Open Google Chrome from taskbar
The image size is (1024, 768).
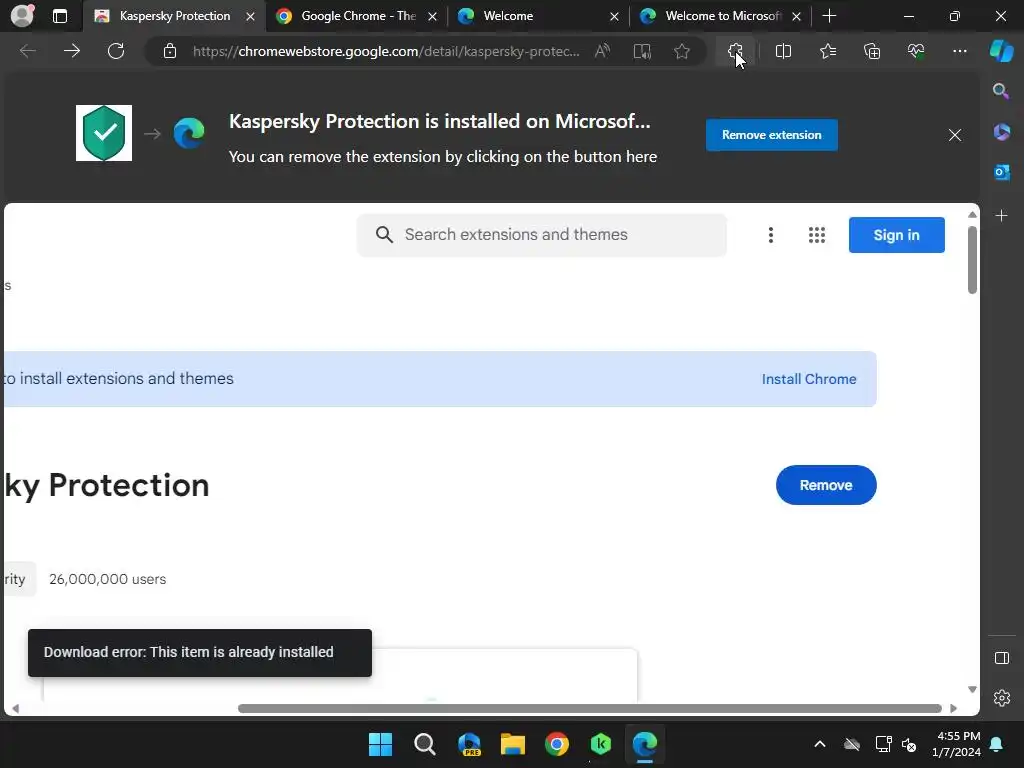pyautogui.click(x=556, y=744)
